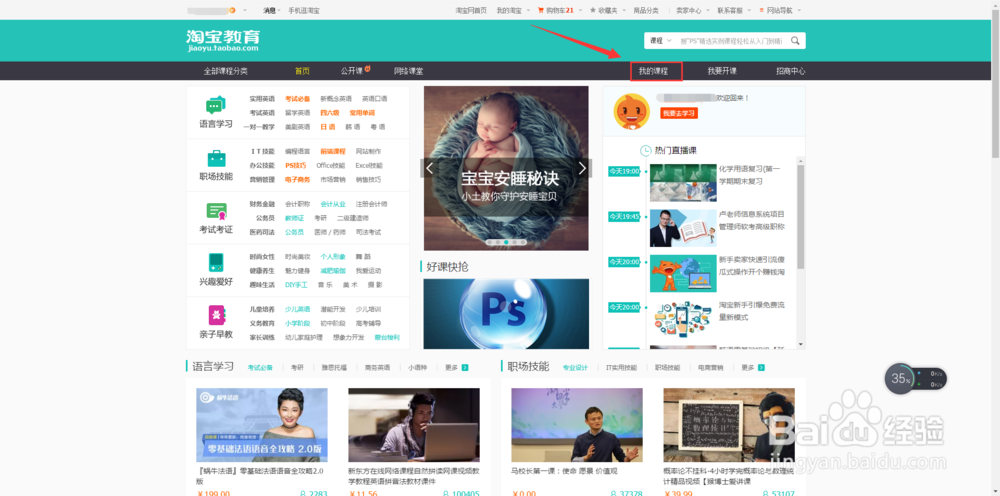Click the course search input field

pos(733,41)
